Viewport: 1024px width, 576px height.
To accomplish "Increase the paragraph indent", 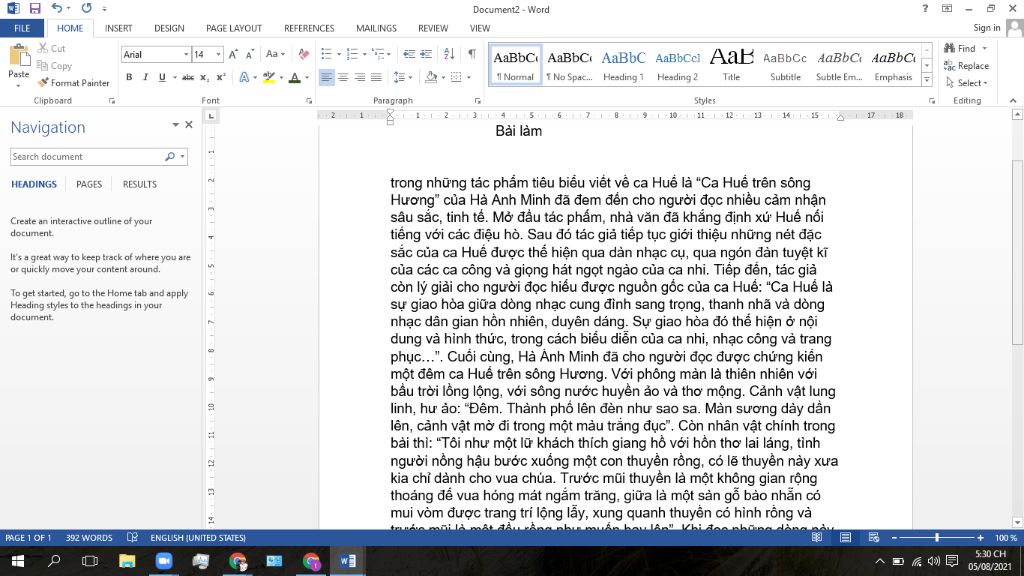I will [426, 54].
